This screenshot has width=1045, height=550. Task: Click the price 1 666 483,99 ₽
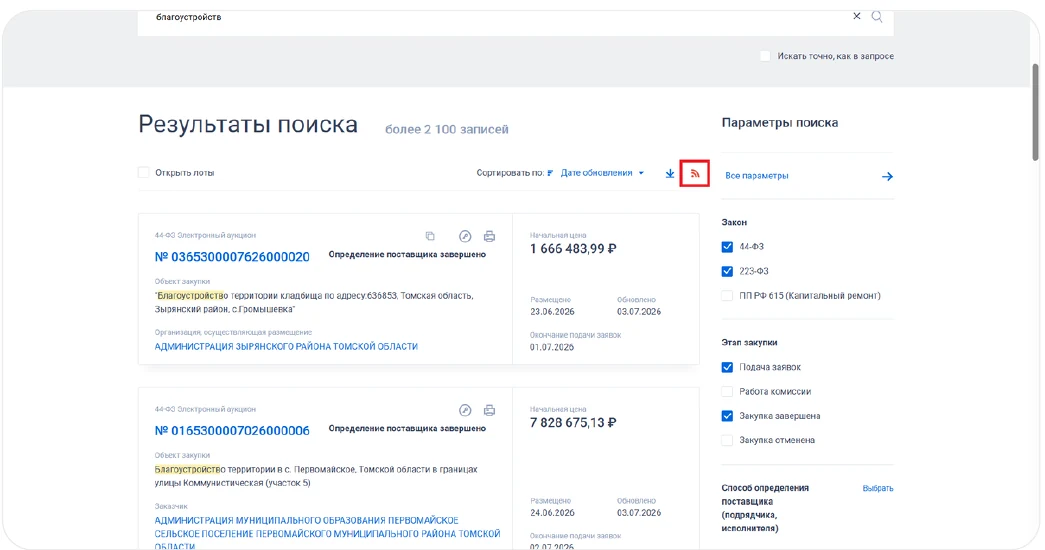point(573,249)
